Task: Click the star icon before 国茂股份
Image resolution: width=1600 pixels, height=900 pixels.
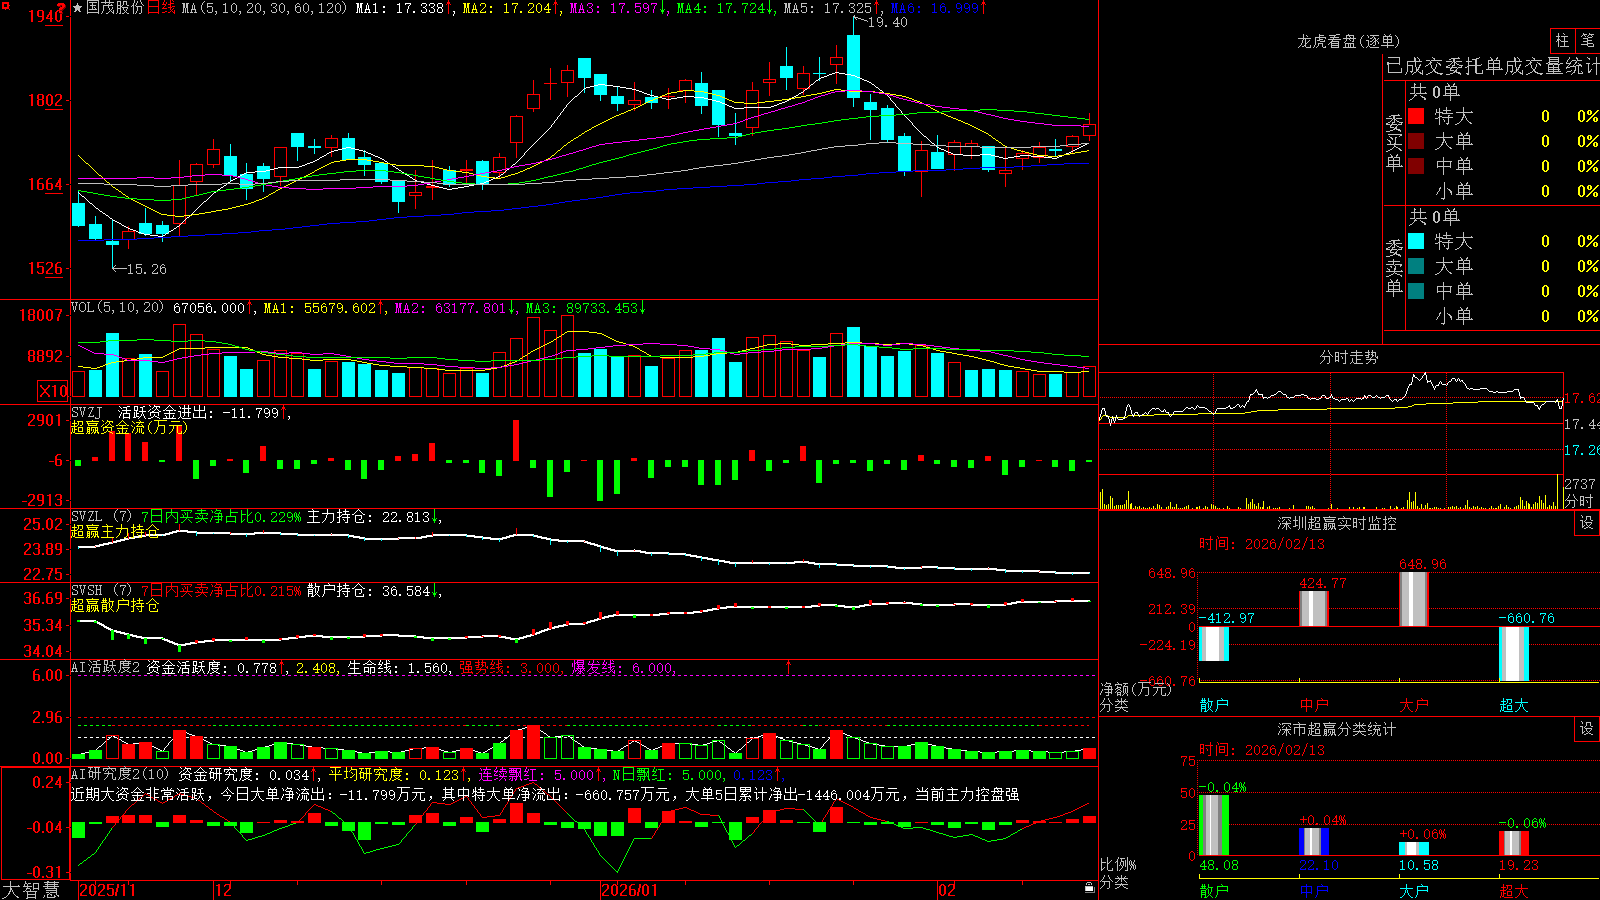Action: [x=78, y=8]
